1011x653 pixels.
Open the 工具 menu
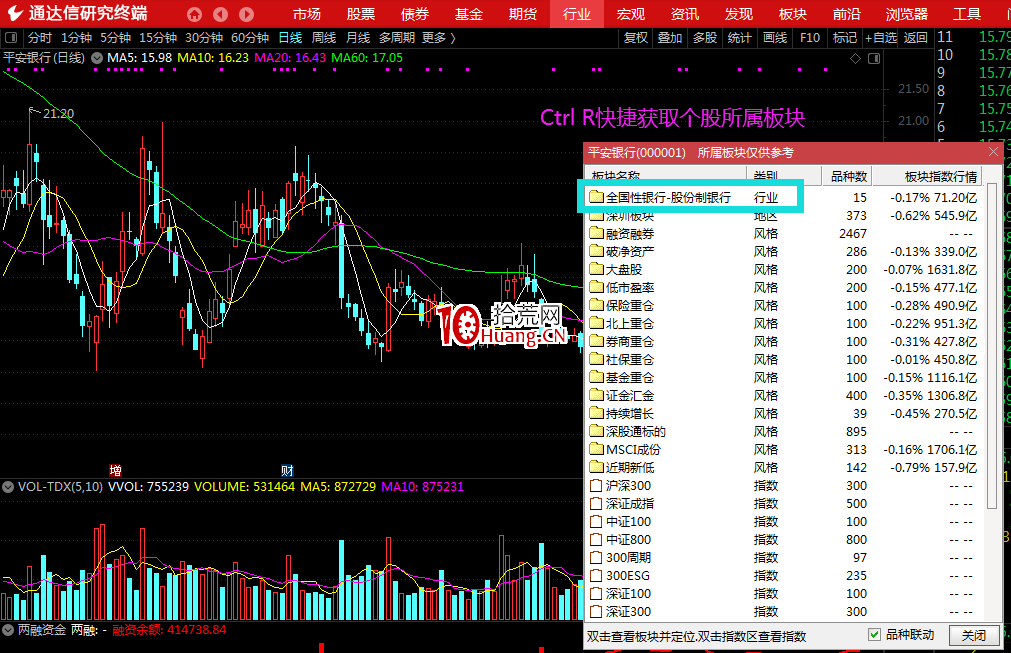pyautogui.click(x=967, y=14)
